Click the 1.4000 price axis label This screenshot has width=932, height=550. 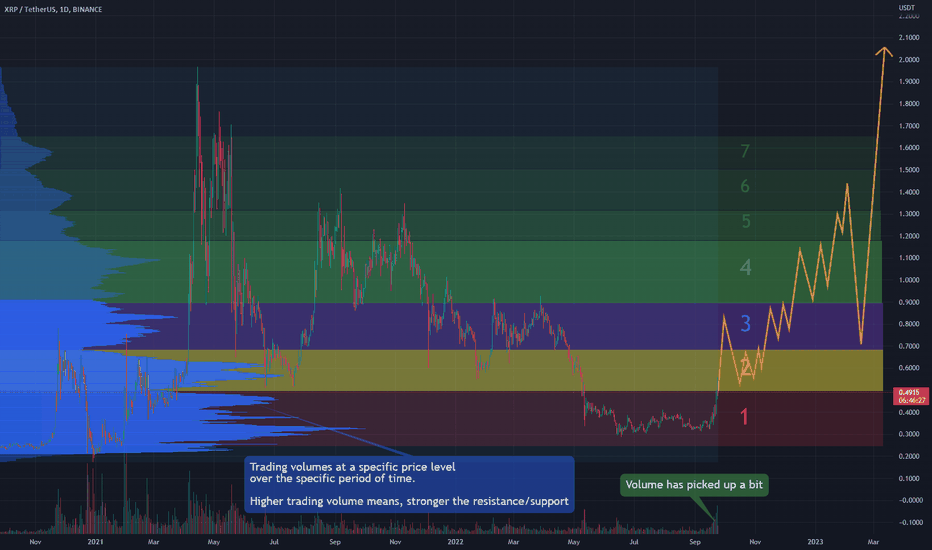(x=909, y=192)
